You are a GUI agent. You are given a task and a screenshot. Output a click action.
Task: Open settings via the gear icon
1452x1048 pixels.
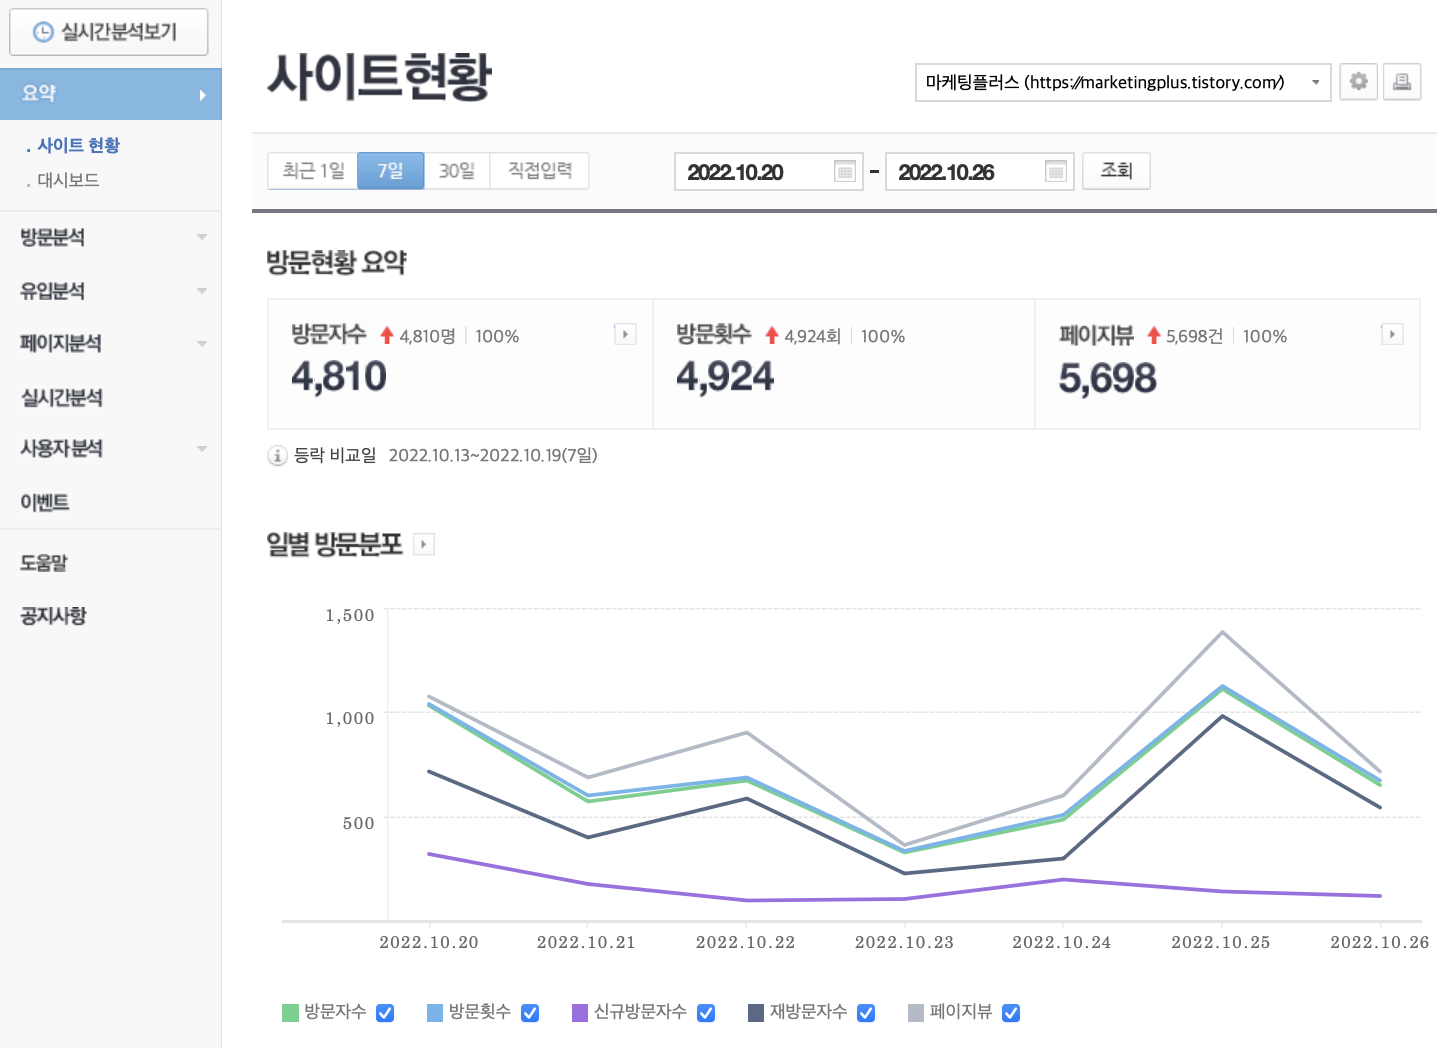(1358, 82)
